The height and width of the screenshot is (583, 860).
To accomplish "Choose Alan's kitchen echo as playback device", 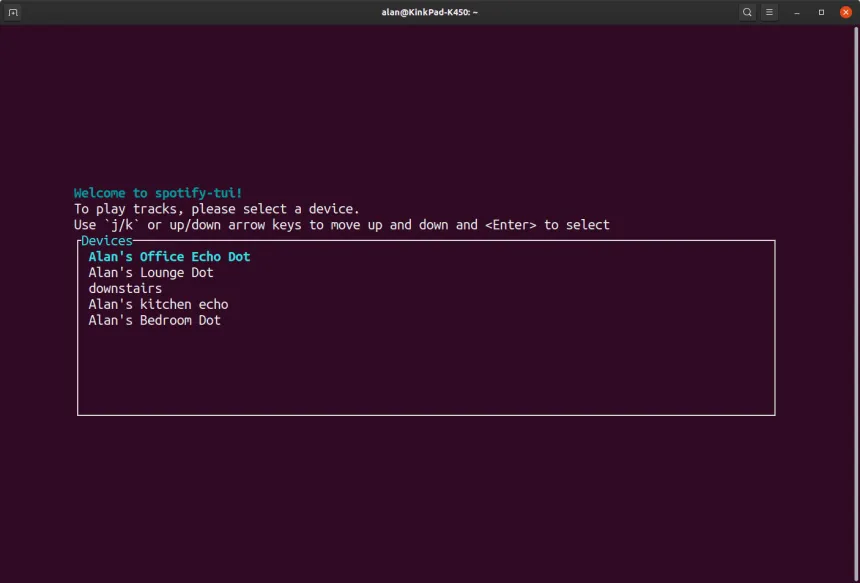I will click(x=158, y=304).
